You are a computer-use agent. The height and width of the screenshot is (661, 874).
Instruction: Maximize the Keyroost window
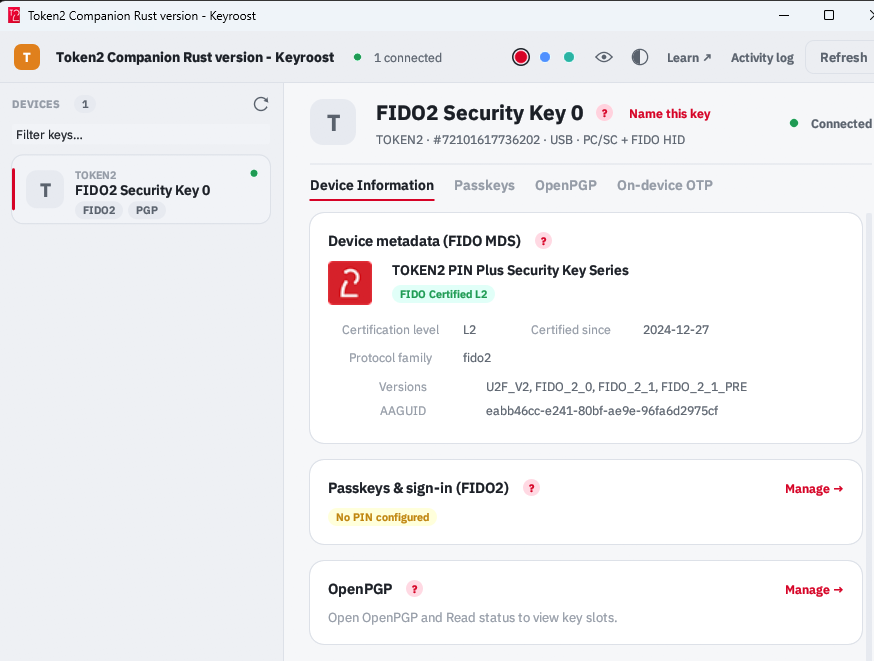[829, 15]
